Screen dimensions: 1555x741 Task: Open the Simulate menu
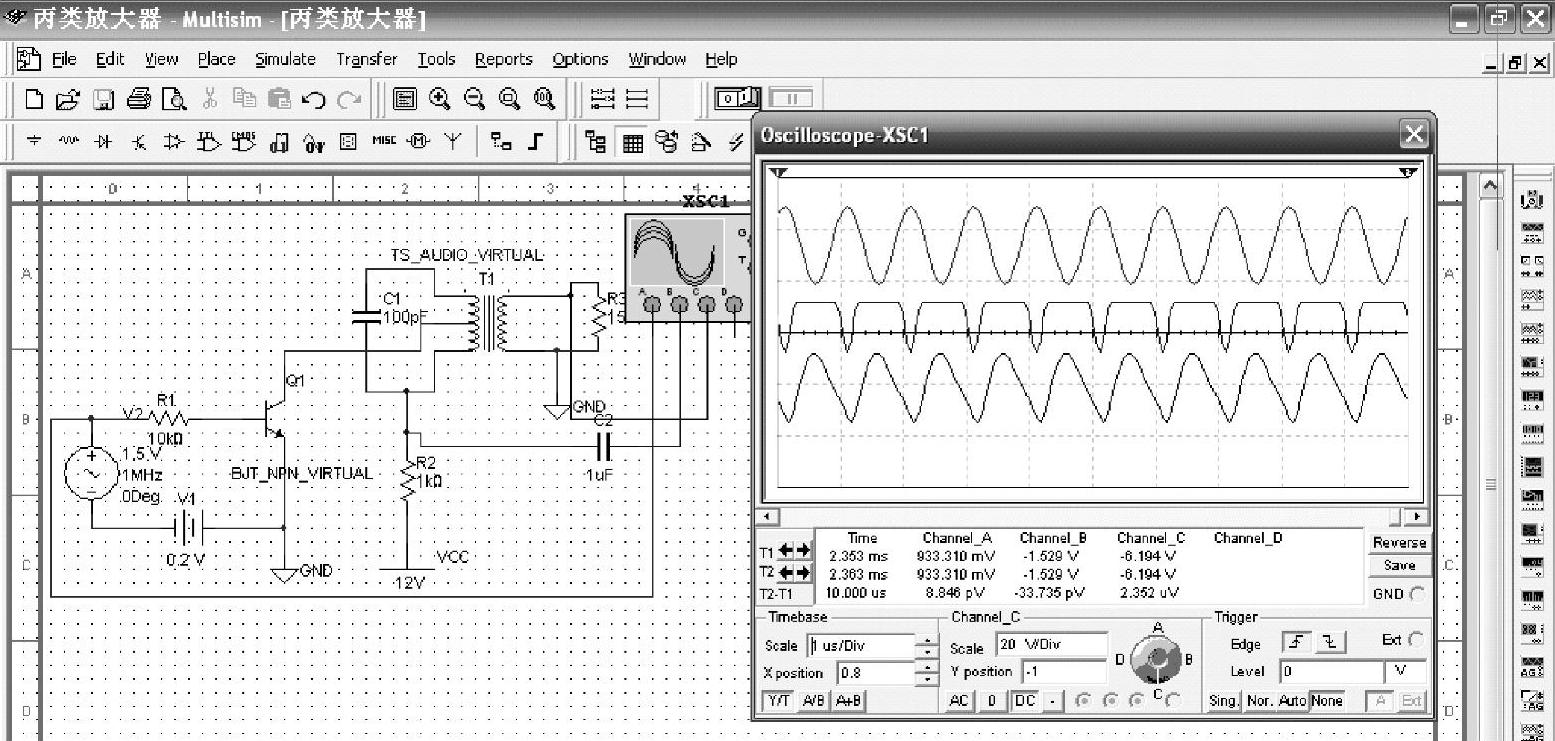[285, 59]
